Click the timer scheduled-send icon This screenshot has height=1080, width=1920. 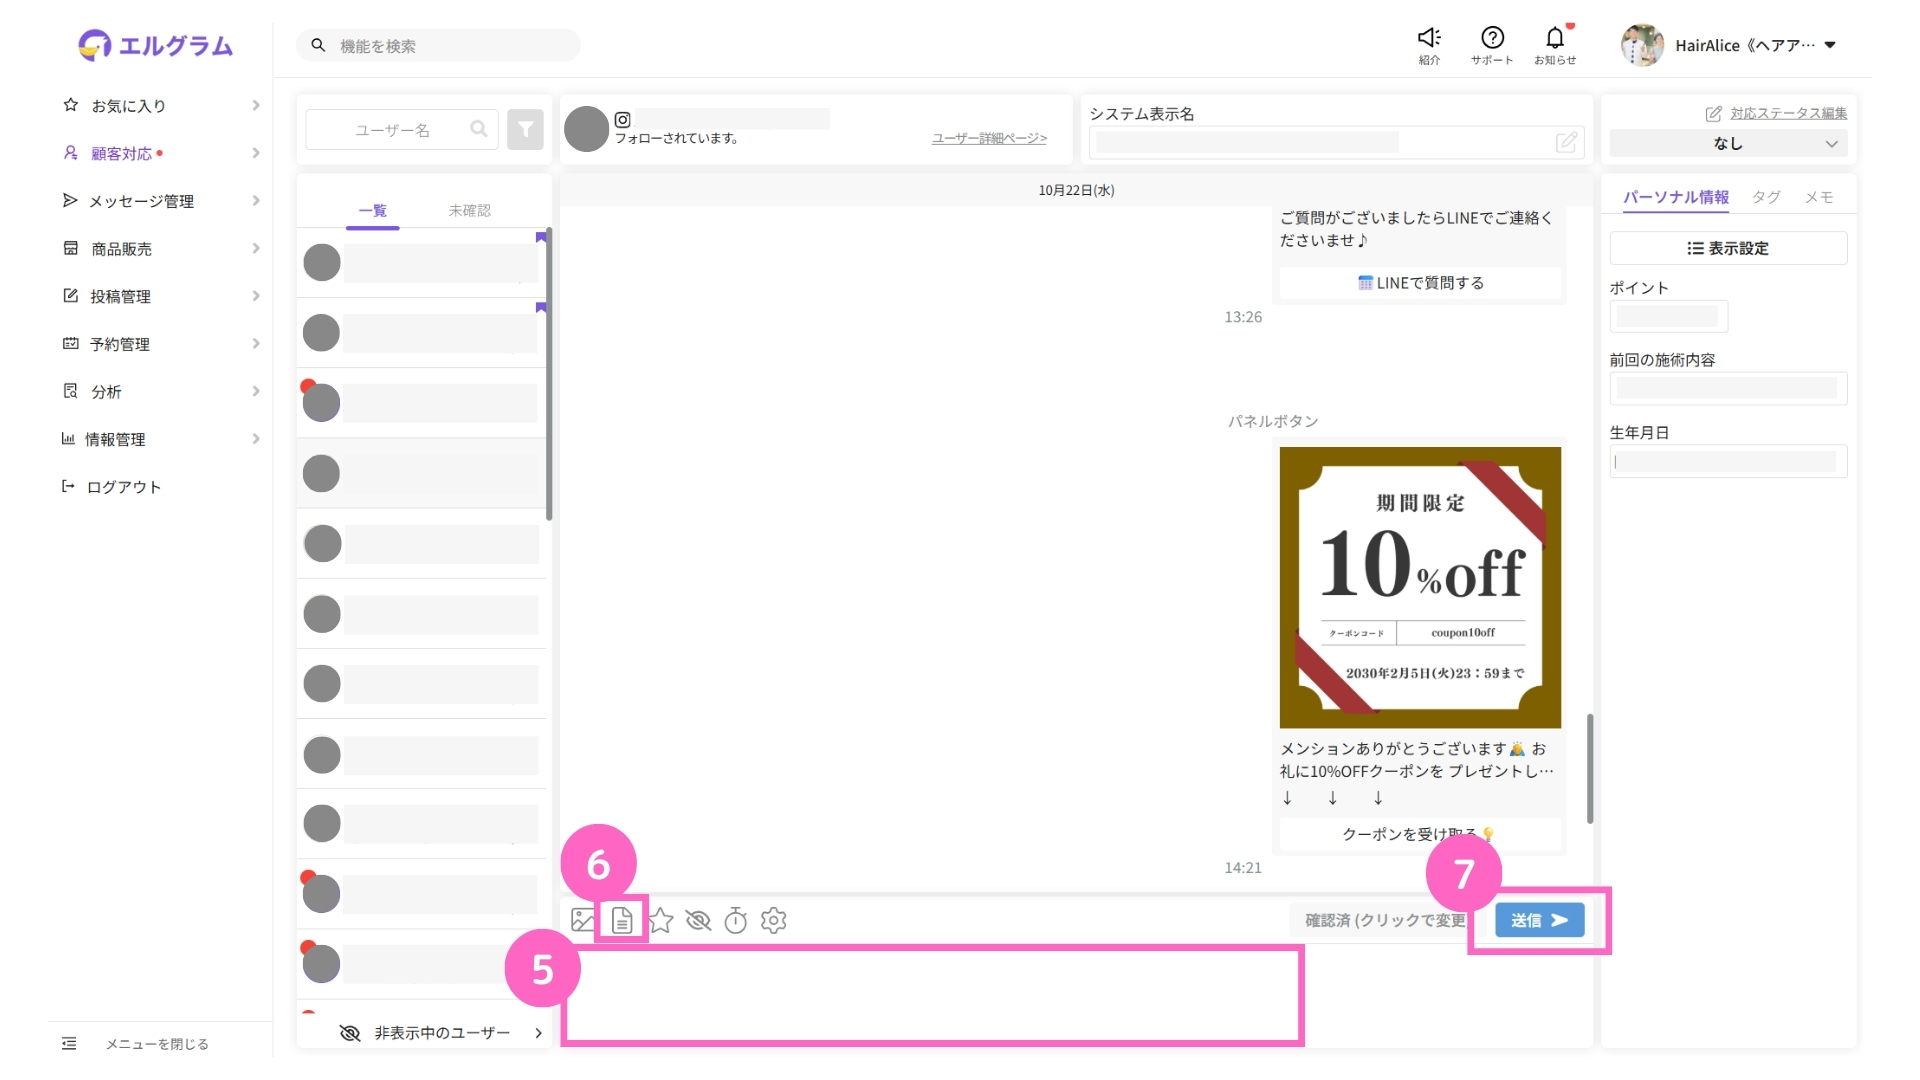[736, 920]
